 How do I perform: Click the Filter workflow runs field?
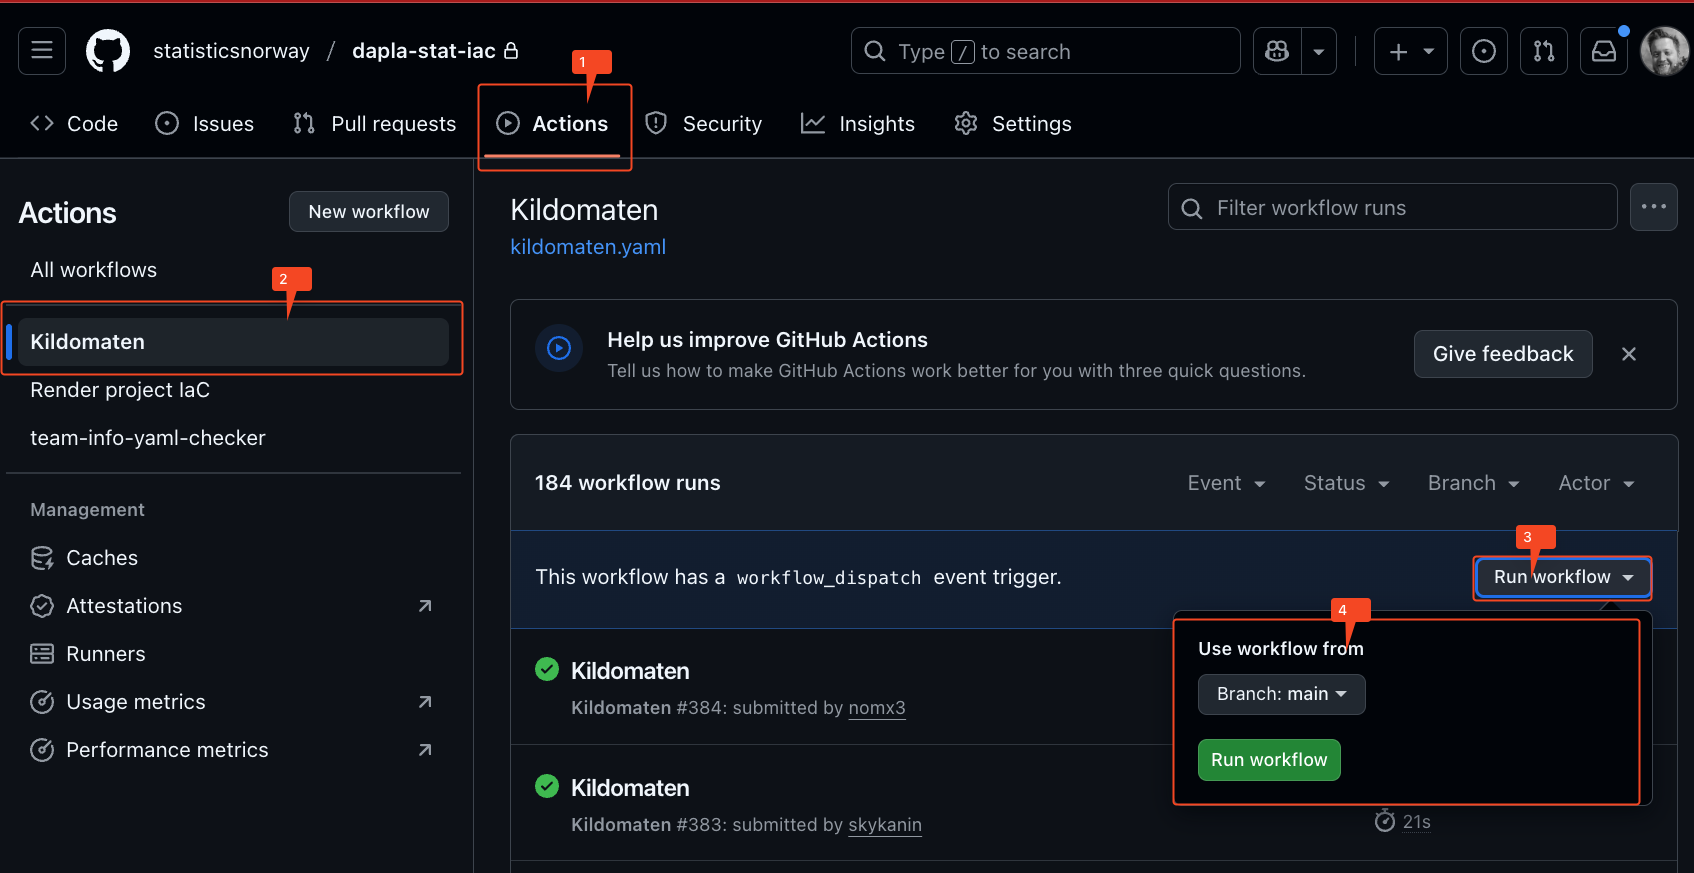pos(1392,208)
